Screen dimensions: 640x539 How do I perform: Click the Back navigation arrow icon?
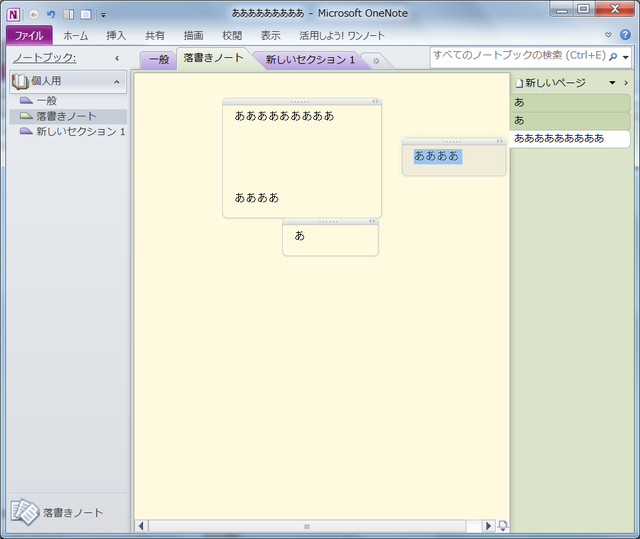[34, 15]
